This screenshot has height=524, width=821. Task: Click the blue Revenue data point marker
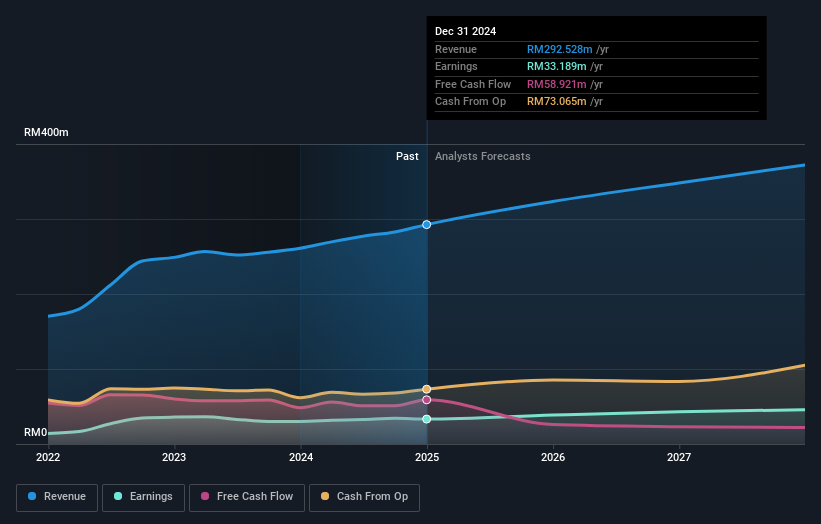click(427, 225)
